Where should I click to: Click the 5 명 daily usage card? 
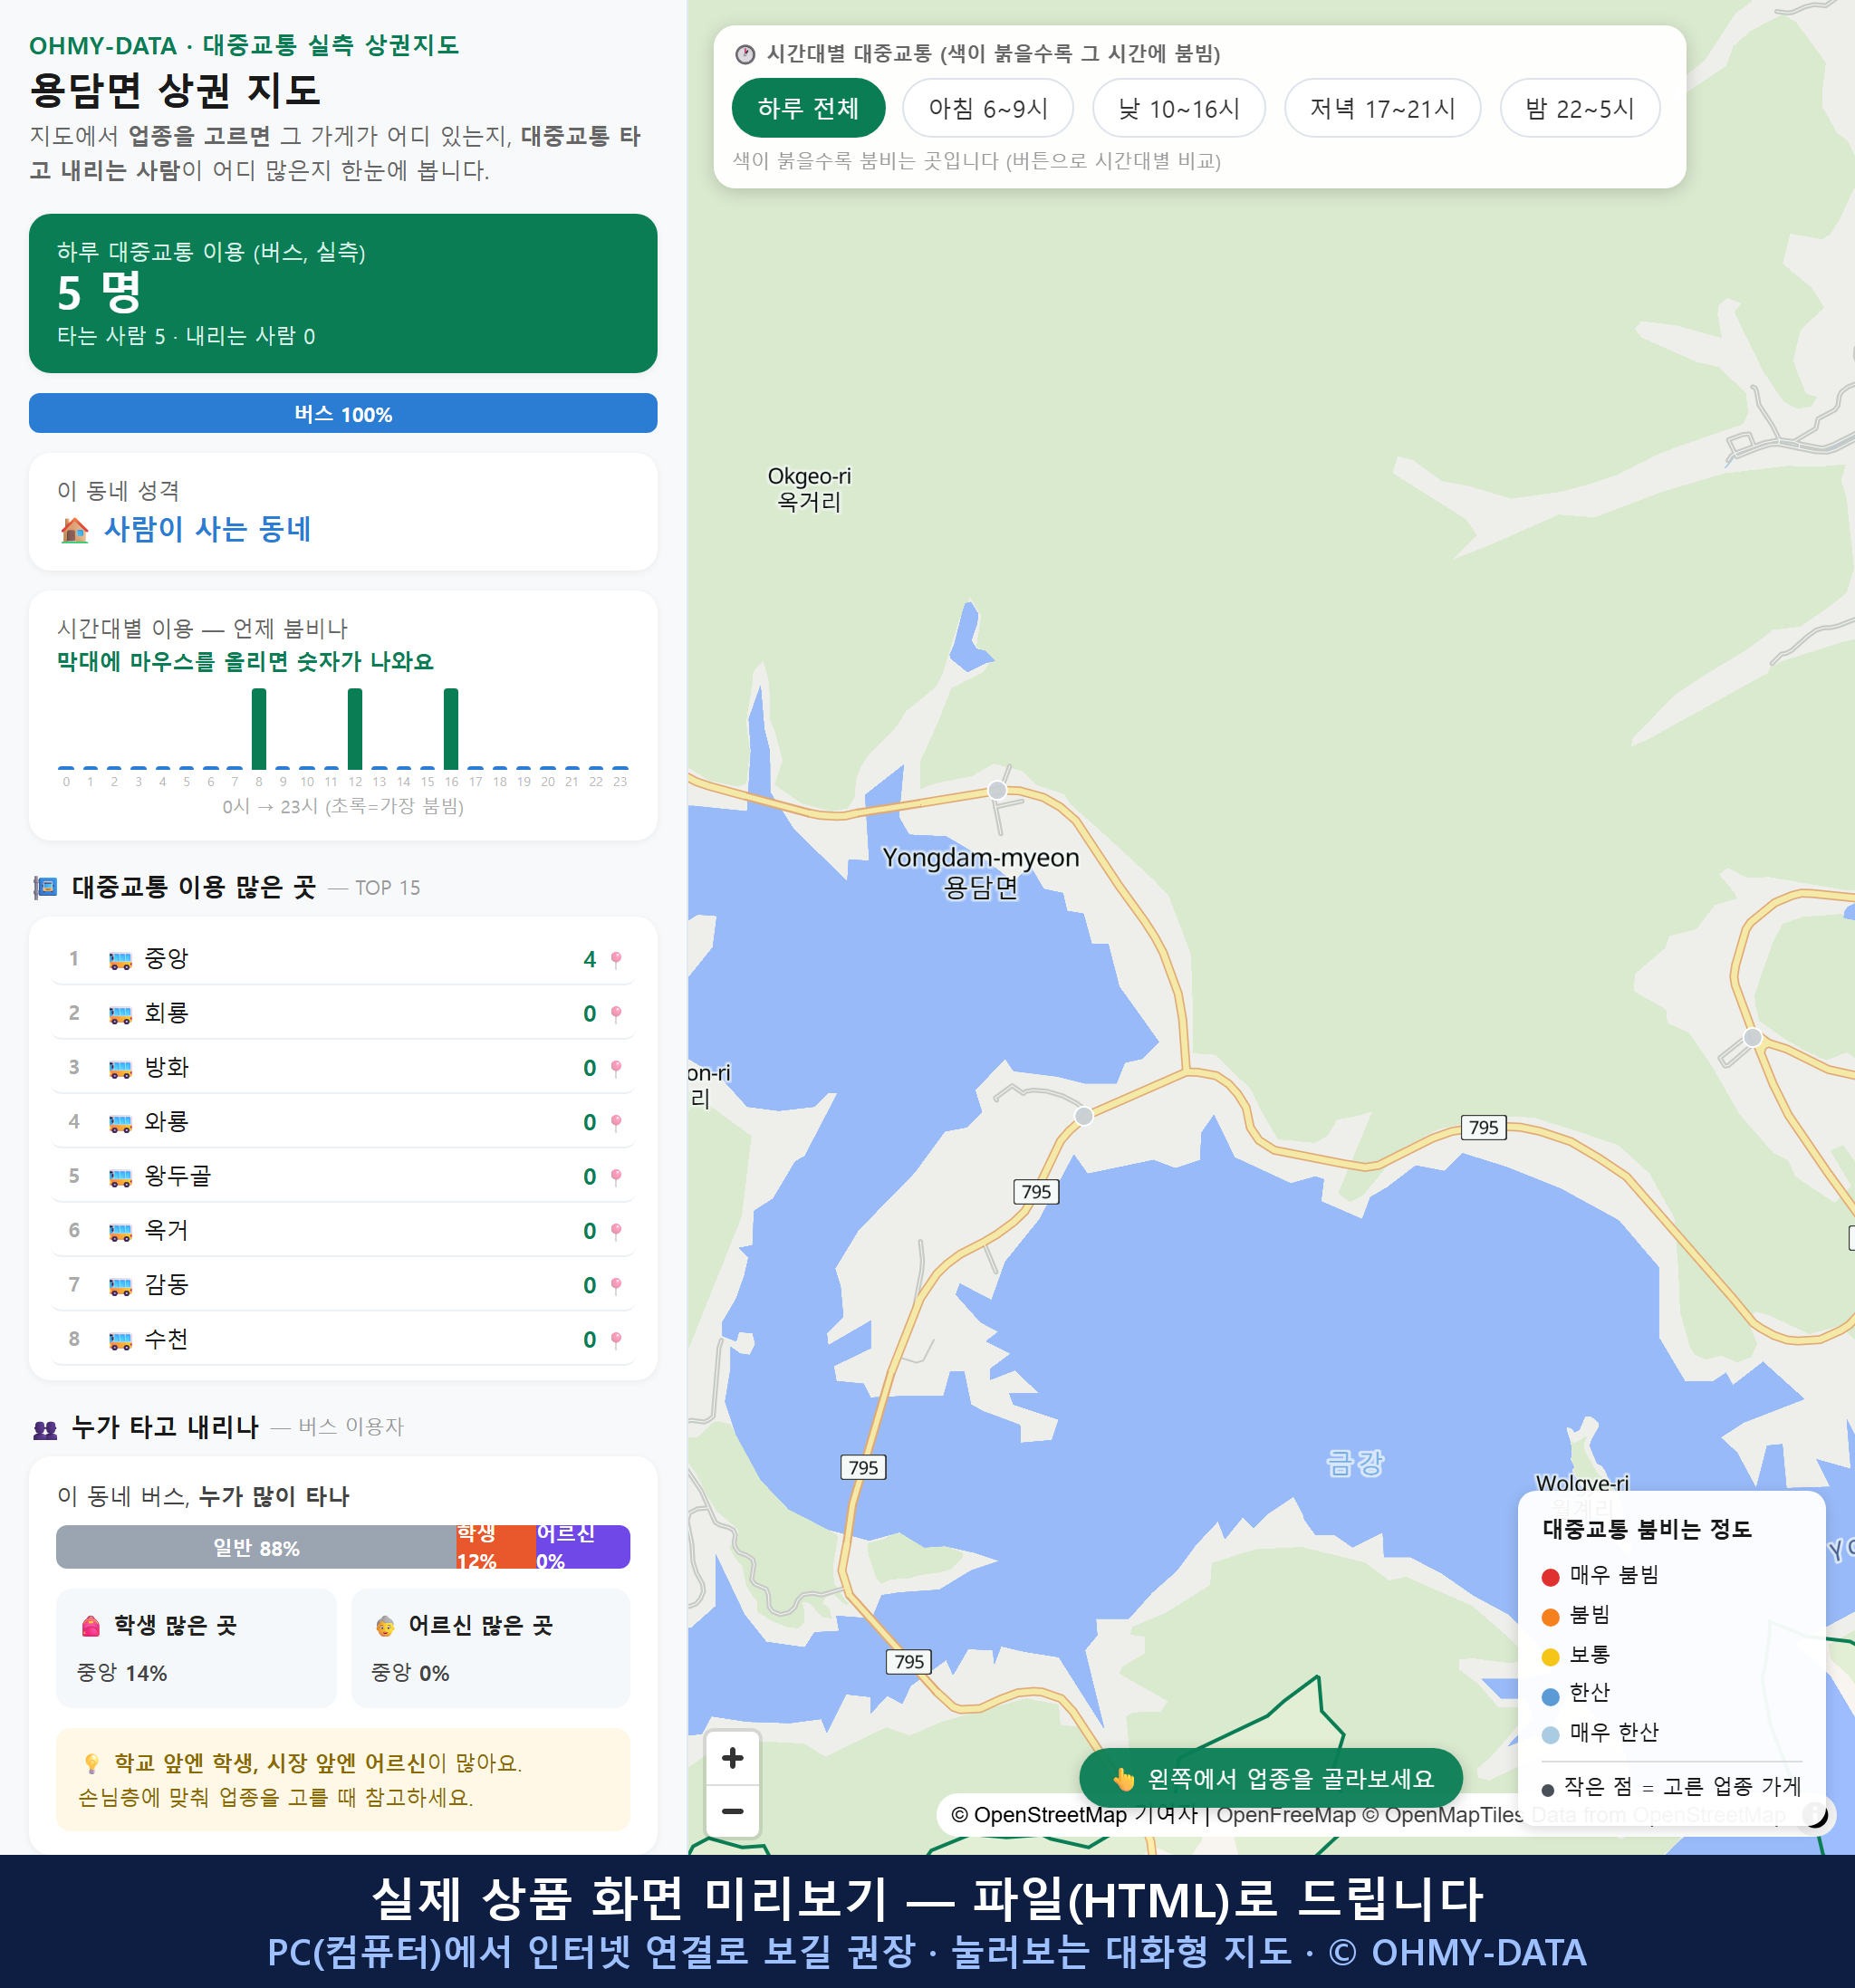(x=343, y=293)
